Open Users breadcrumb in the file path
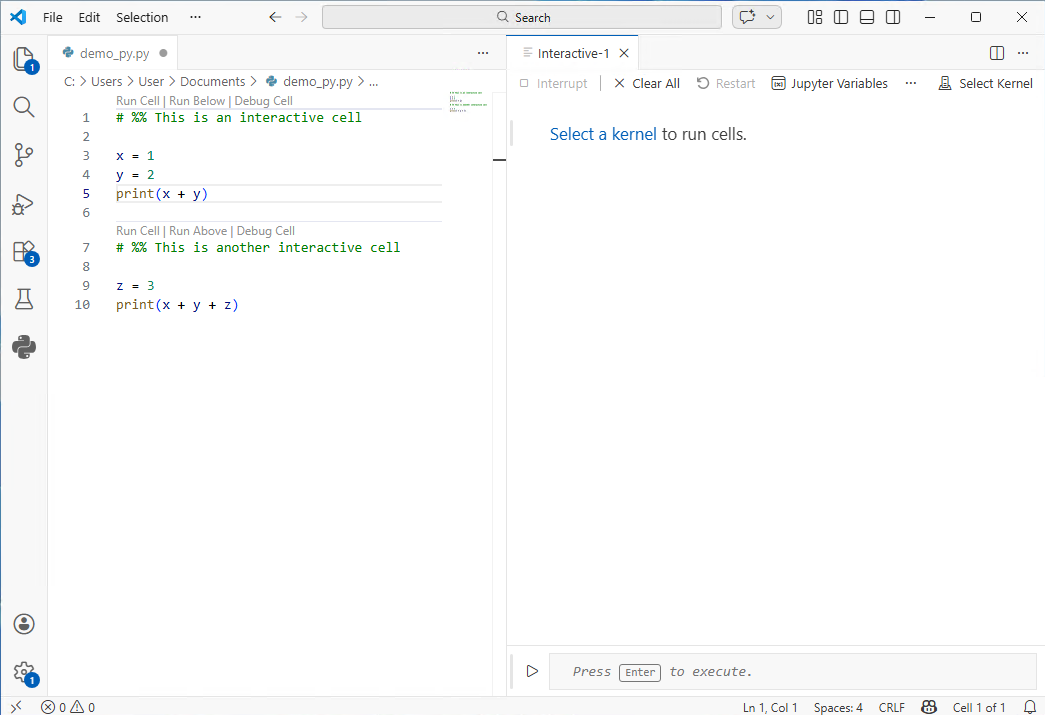The height and width of the screenshot is (715, 1045). pyautogui.click(x=105, y=81)
